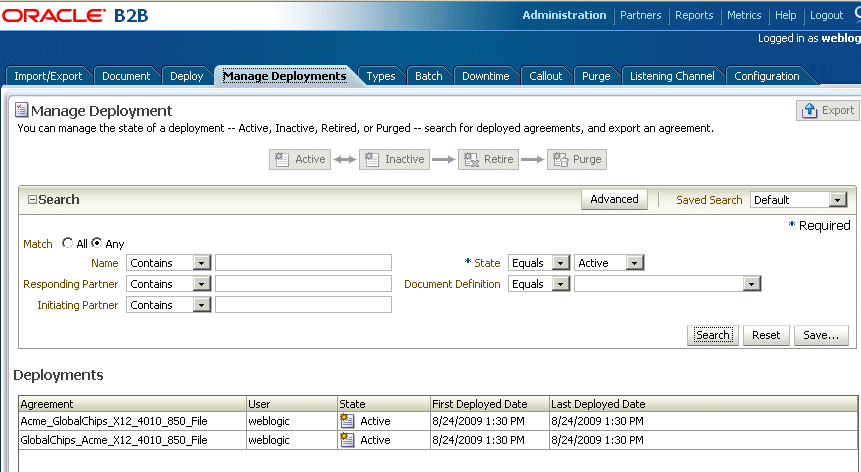
Task: Click the Initiating Partner text field
Action: 303,305
